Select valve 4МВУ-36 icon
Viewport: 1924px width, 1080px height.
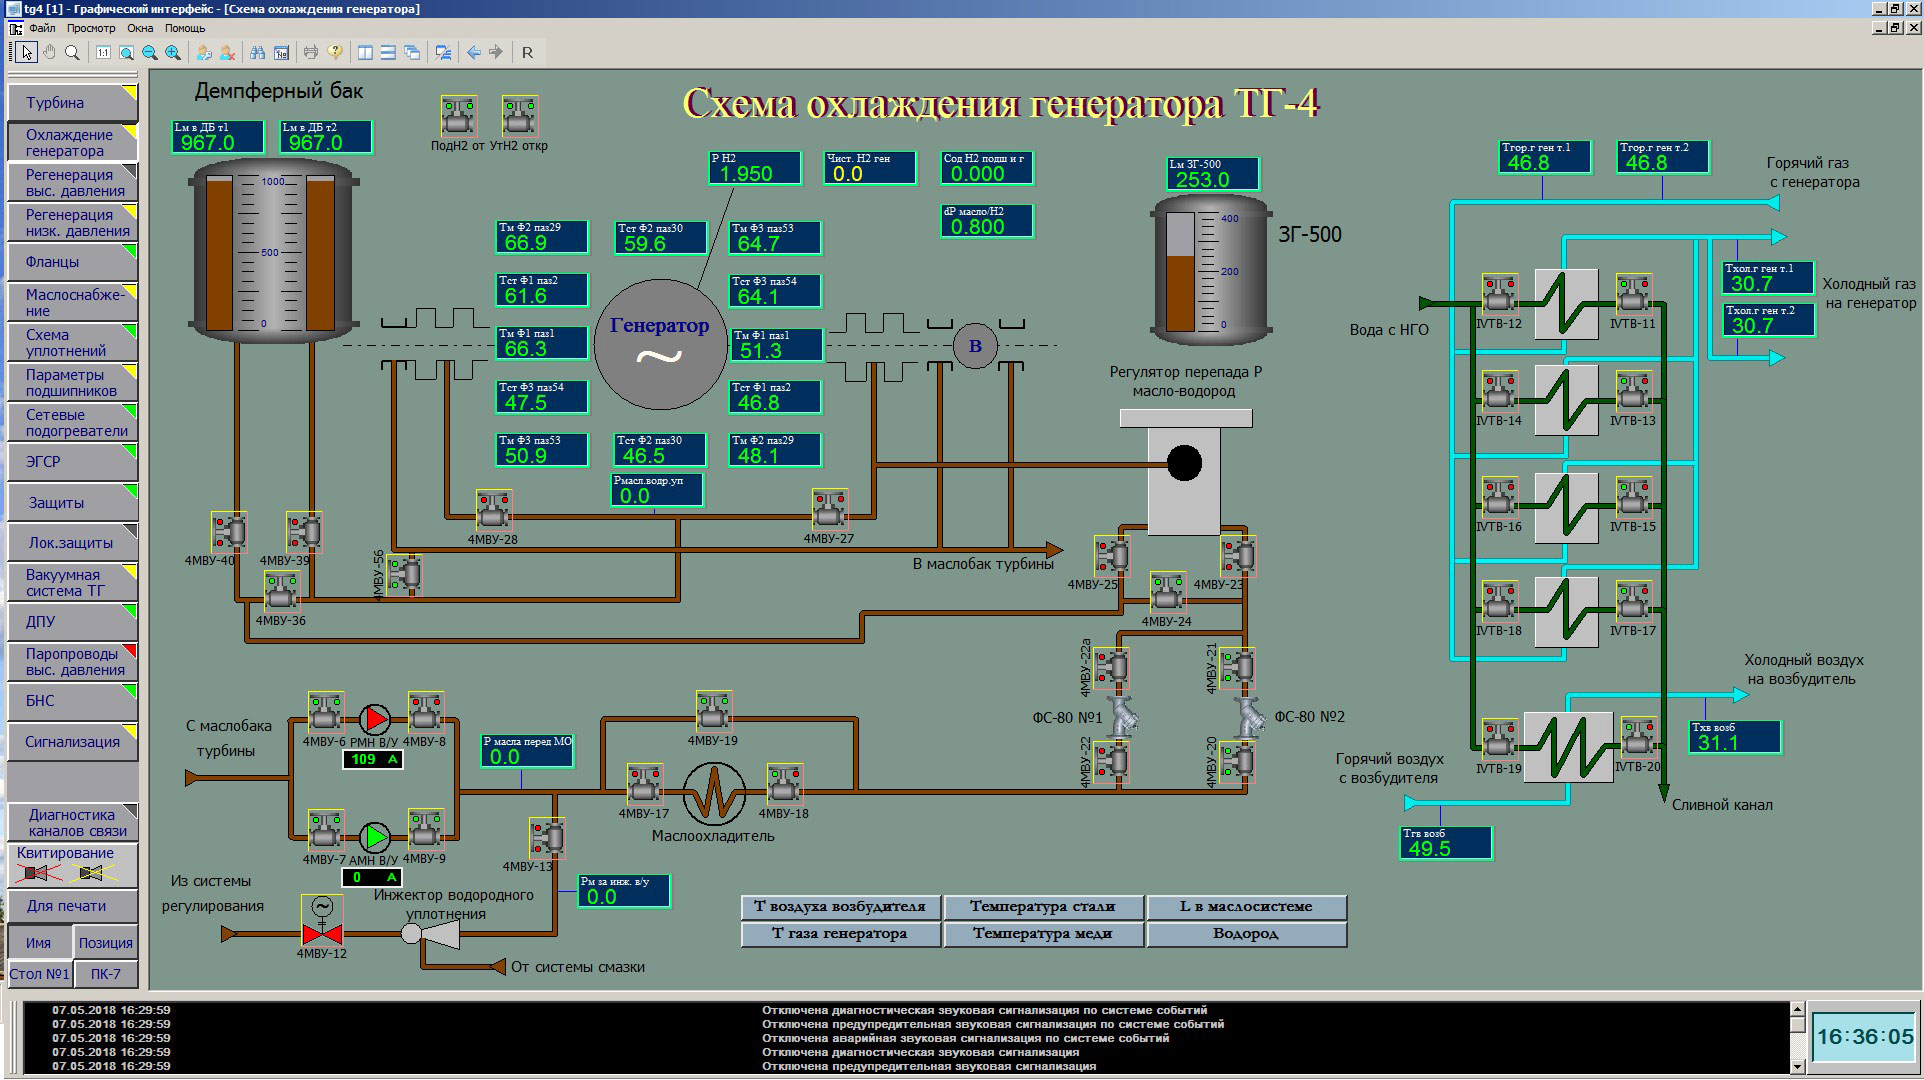[x=281, y=591]
